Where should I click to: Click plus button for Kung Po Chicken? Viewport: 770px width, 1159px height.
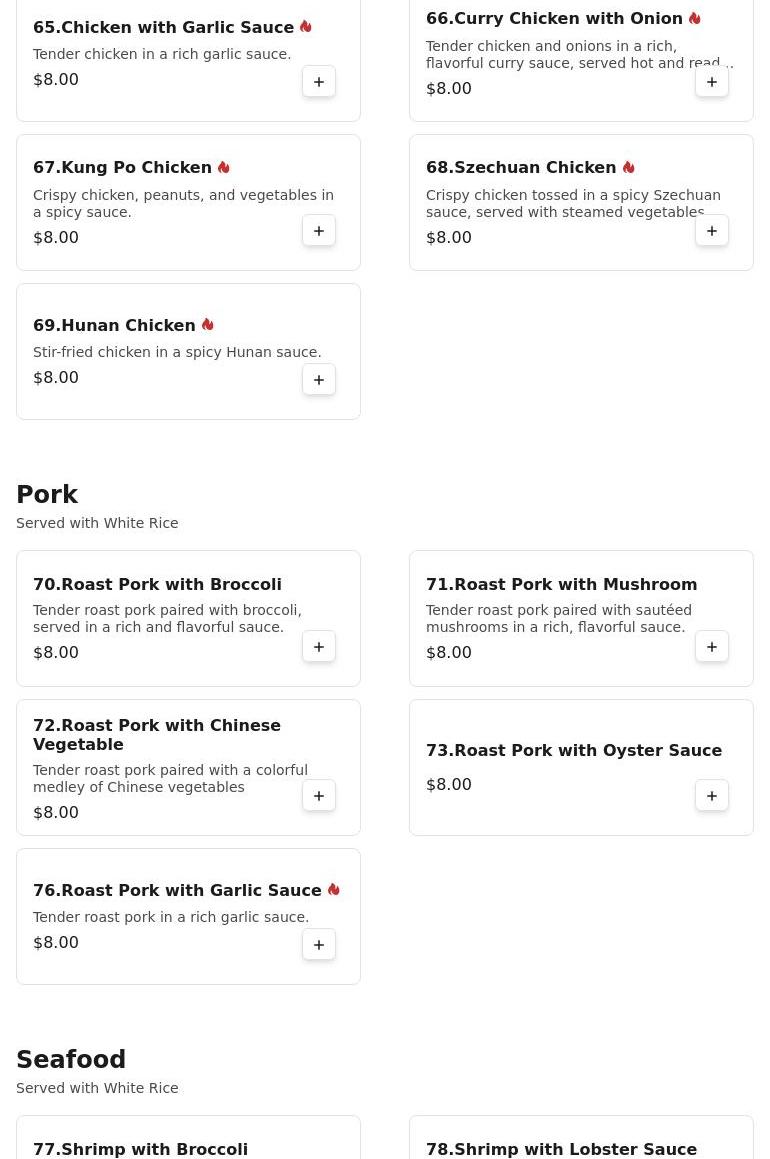pyautogui.click(x=319, y=231)
